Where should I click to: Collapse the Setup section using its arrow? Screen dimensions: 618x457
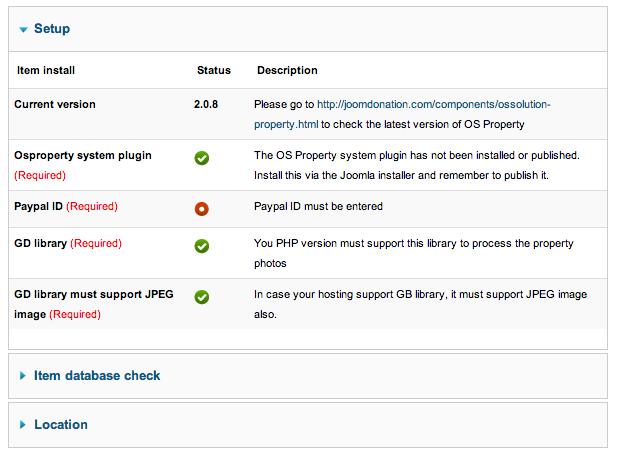pyautogui.click(x=23, y=30)
